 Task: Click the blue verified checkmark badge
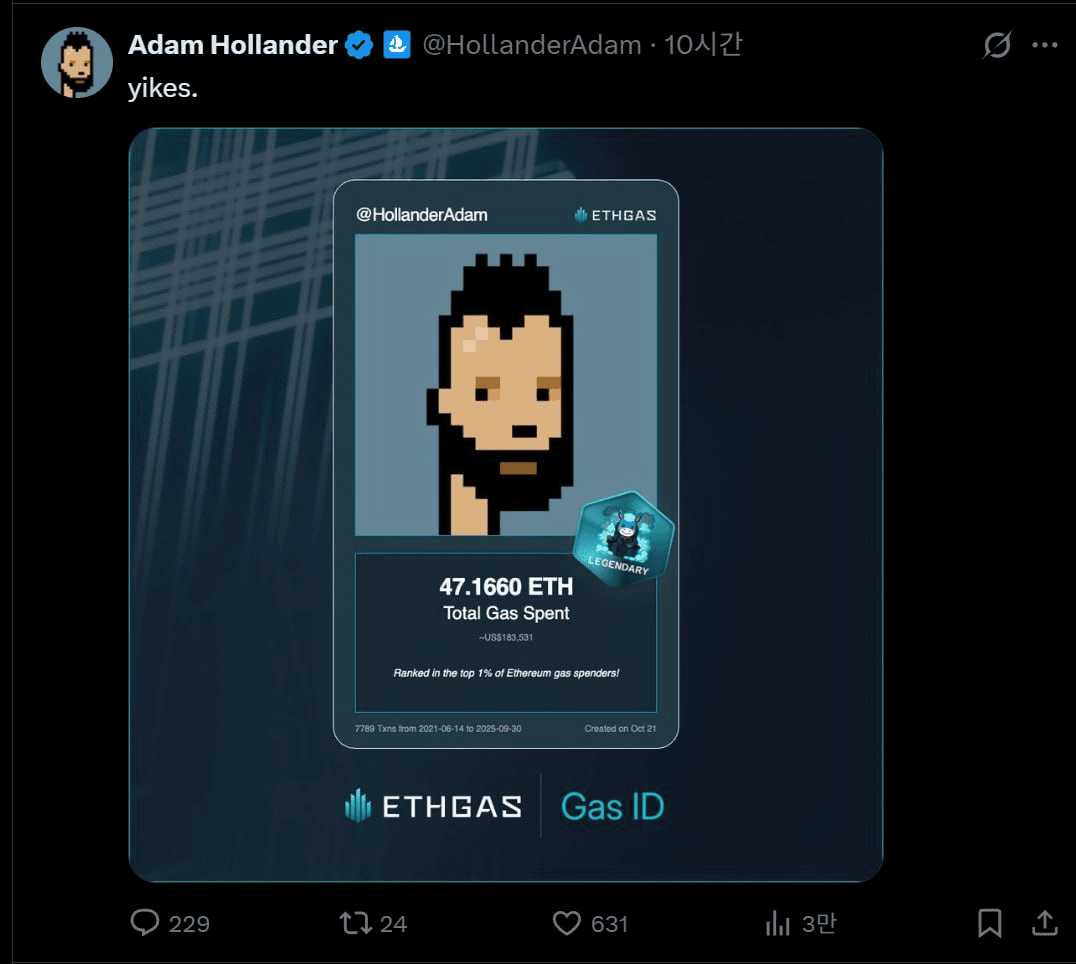tap(359, 45)
